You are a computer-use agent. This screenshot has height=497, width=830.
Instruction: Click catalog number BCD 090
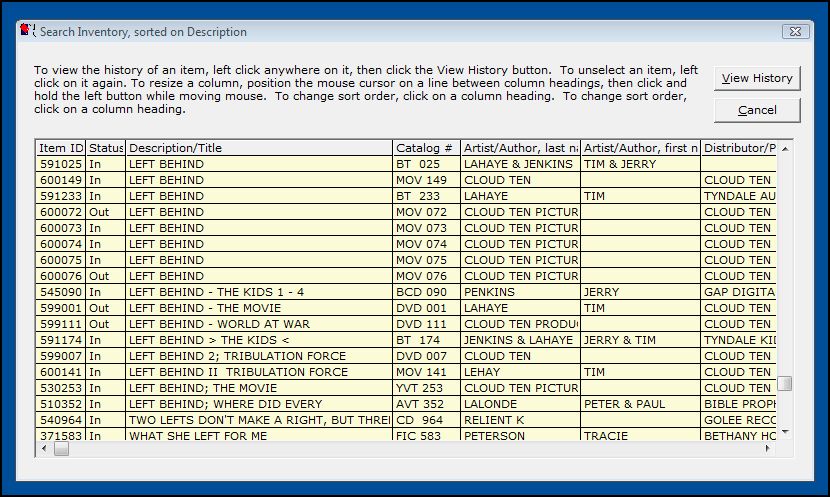[x=426, y=292]
